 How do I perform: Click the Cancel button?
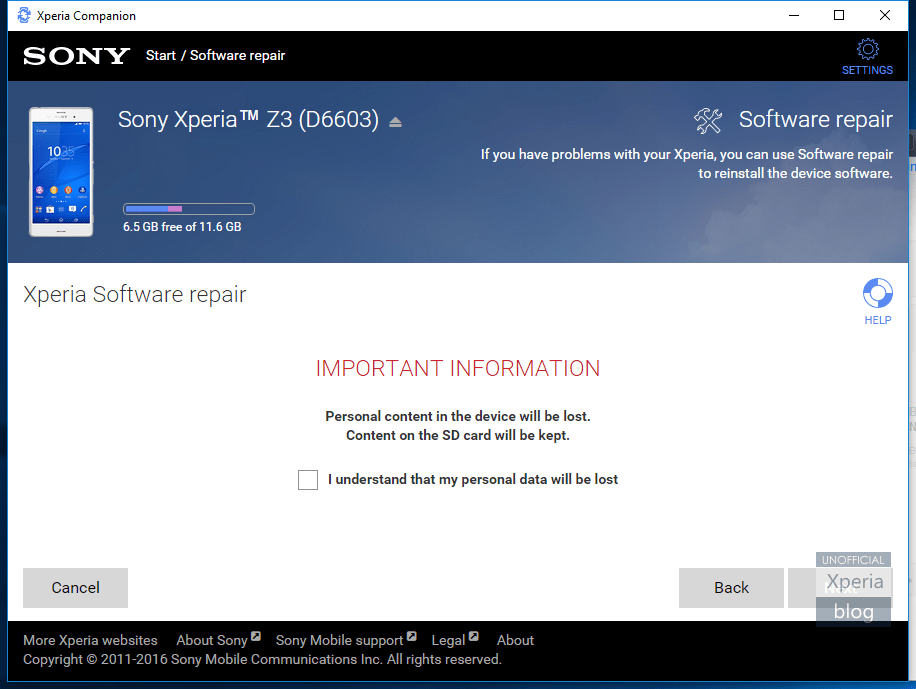click(x=75, y=588)
